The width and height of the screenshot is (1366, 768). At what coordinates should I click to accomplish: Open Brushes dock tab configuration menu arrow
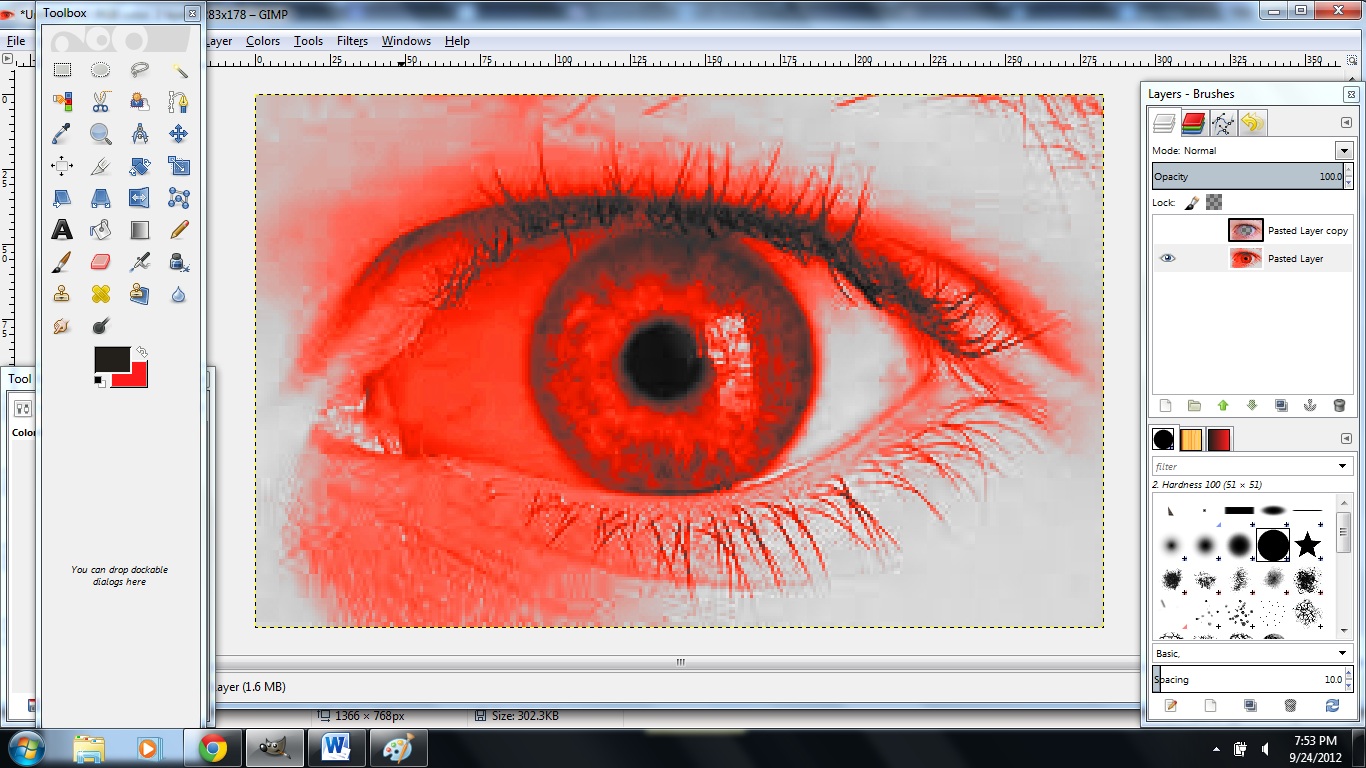point(1346,439)
